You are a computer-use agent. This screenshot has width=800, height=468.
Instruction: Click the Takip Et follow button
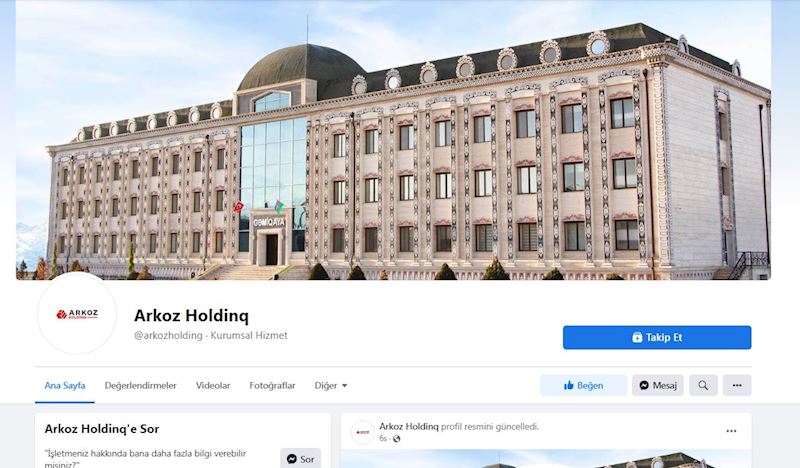tap(657, 337)
